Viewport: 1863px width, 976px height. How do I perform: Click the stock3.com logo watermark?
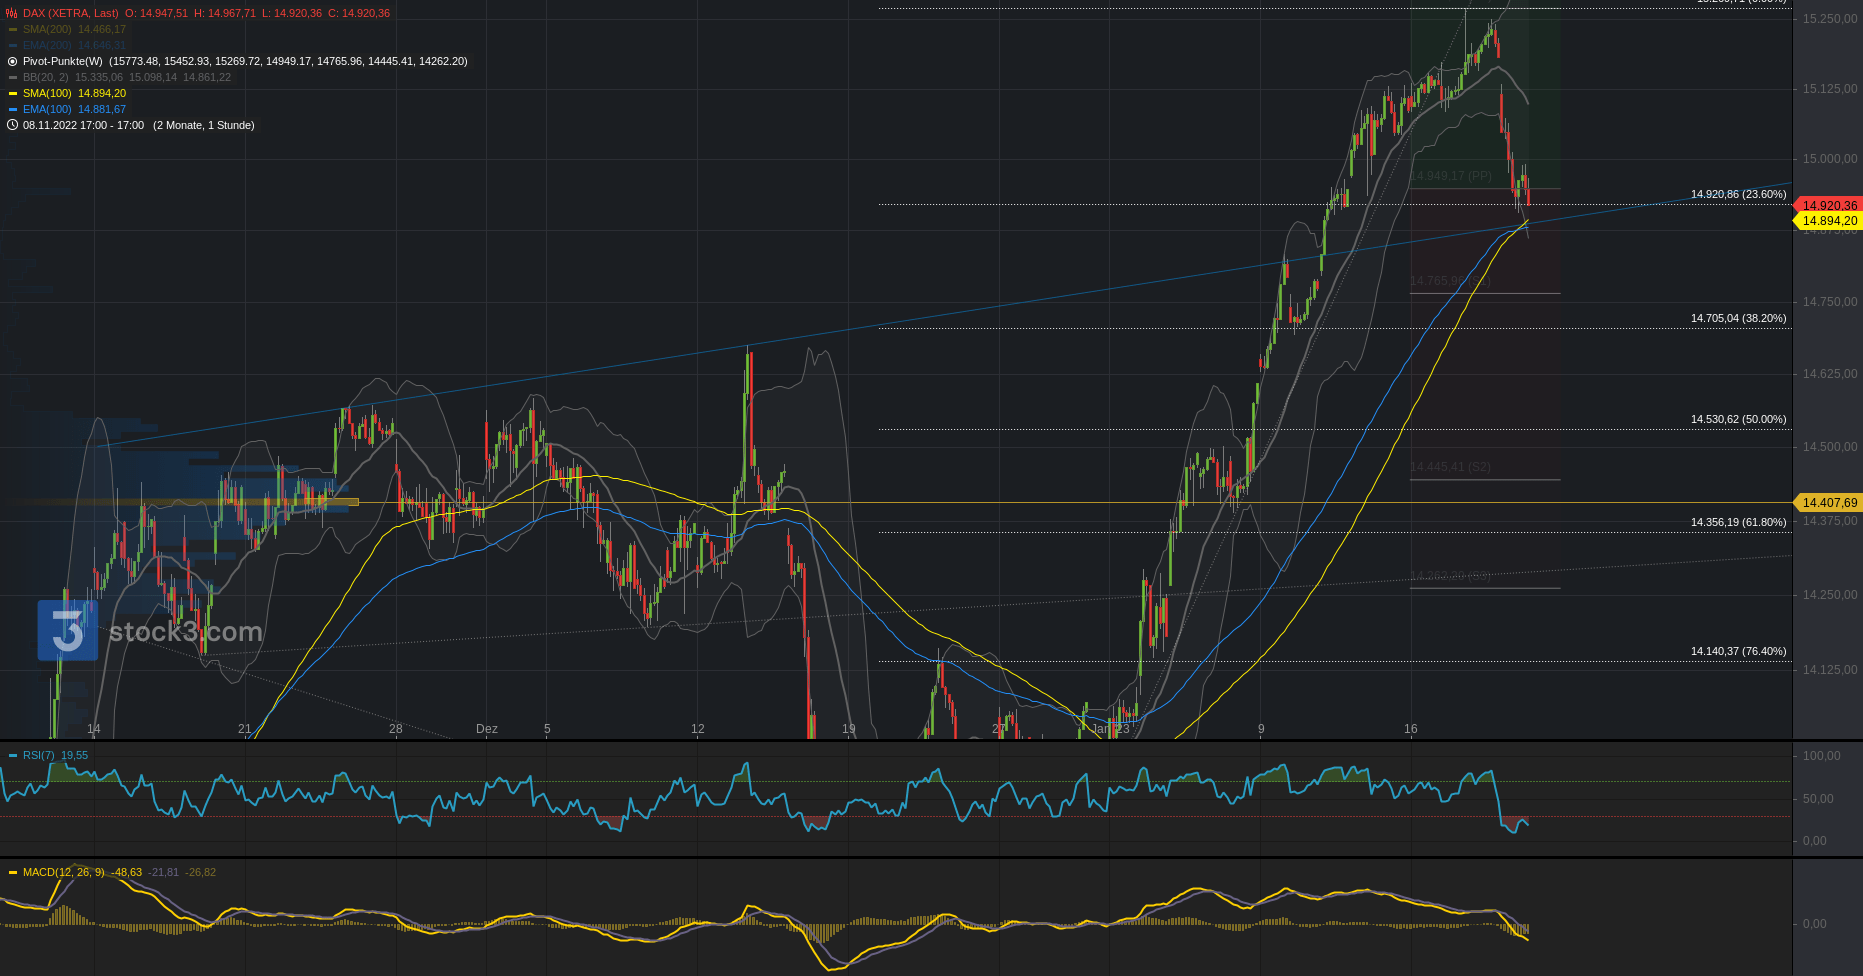150,631
